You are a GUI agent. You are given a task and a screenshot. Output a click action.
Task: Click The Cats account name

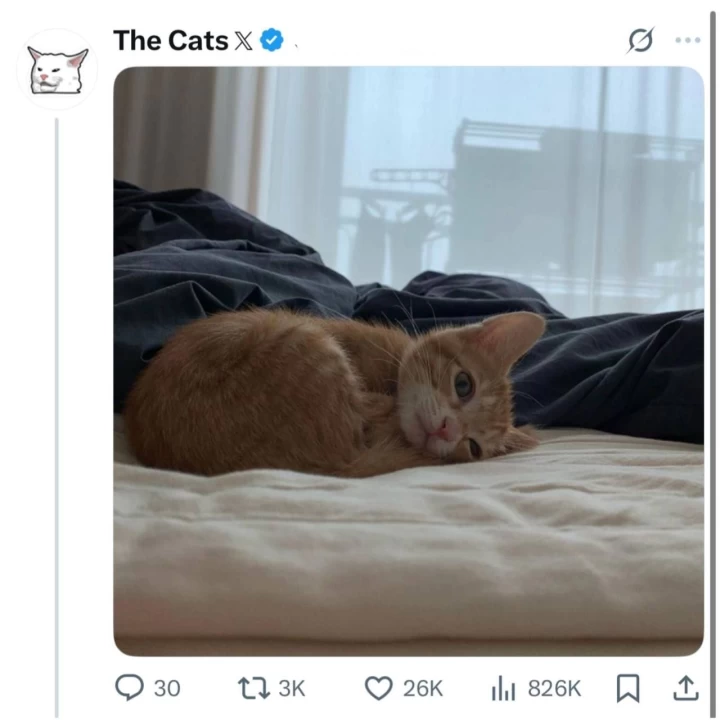pyautogui.click(x=170, y=40)
